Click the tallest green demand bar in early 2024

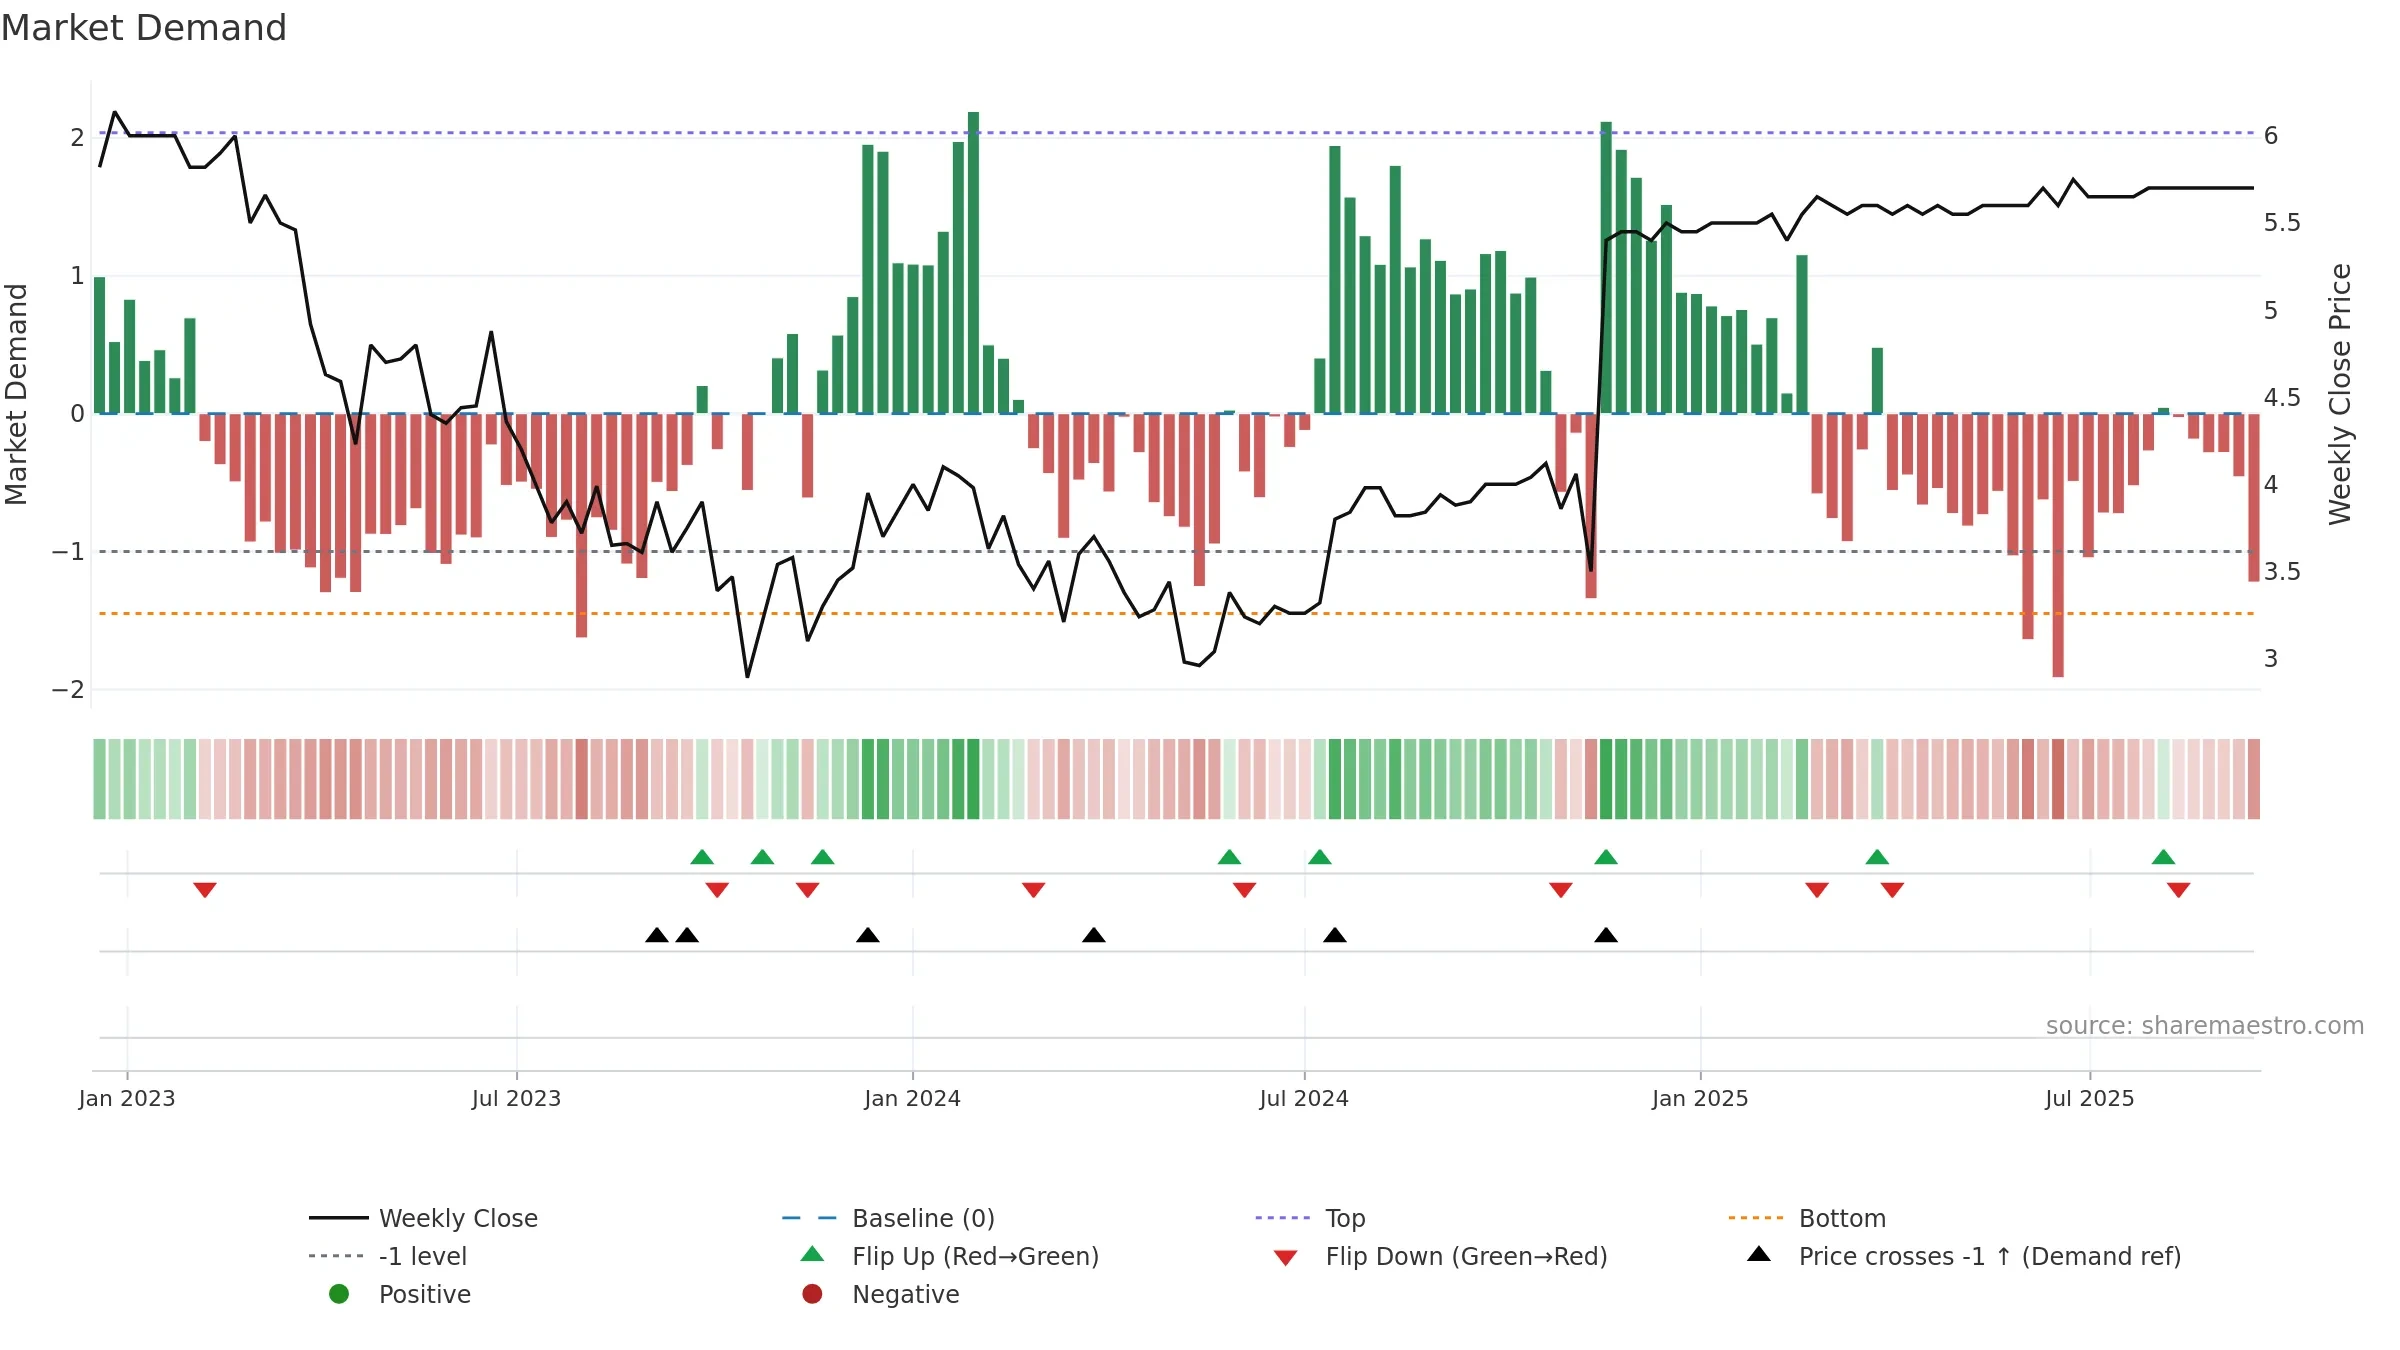[x=973, y=262]
